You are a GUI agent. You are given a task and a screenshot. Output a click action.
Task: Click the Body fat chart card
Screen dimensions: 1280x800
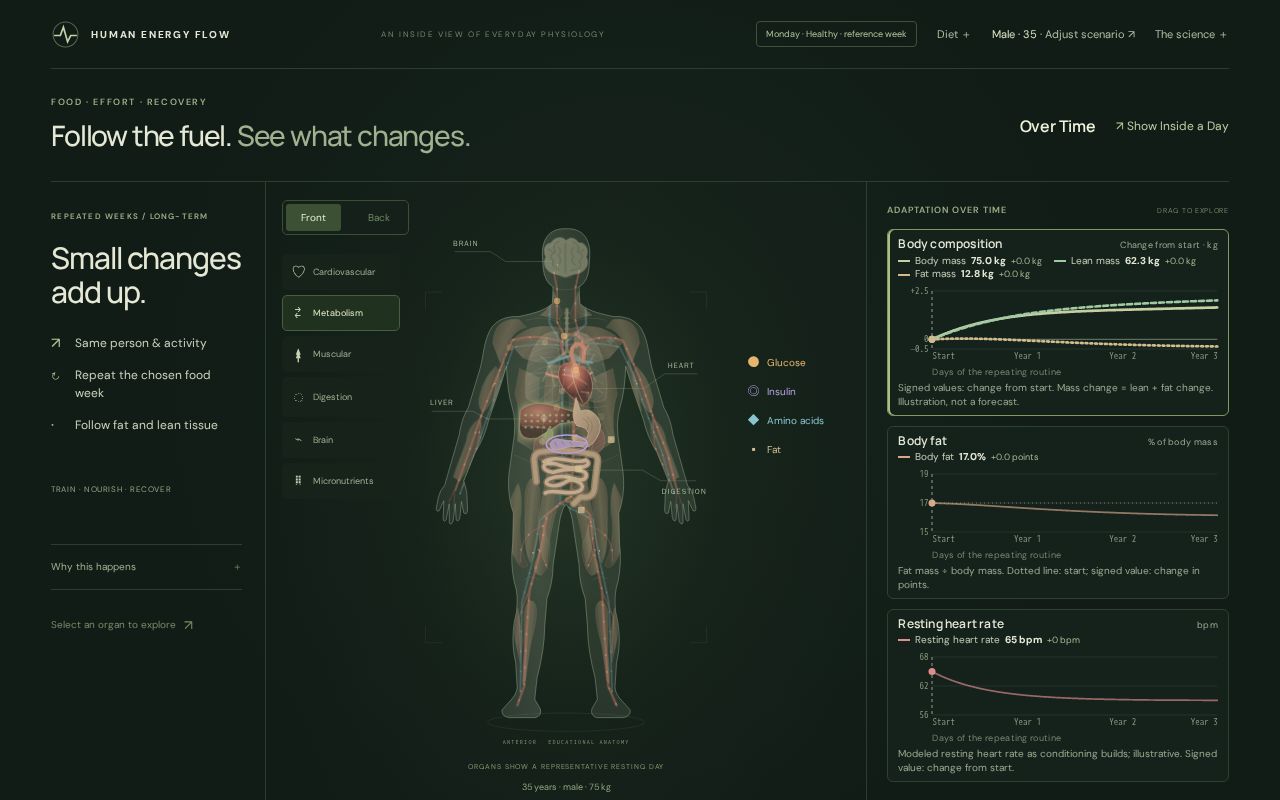click(x=1057, y=513)
